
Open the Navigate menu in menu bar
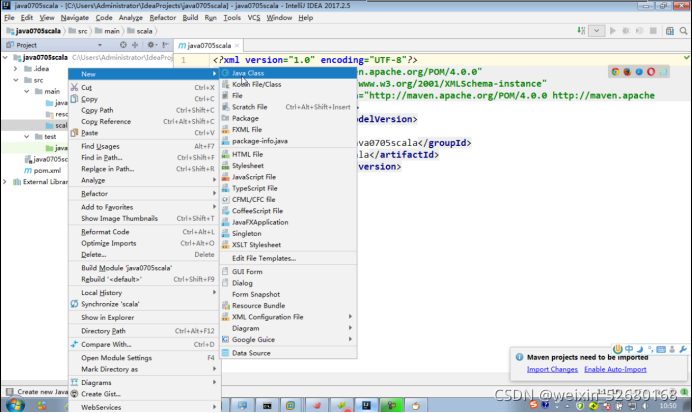point(75,18)
